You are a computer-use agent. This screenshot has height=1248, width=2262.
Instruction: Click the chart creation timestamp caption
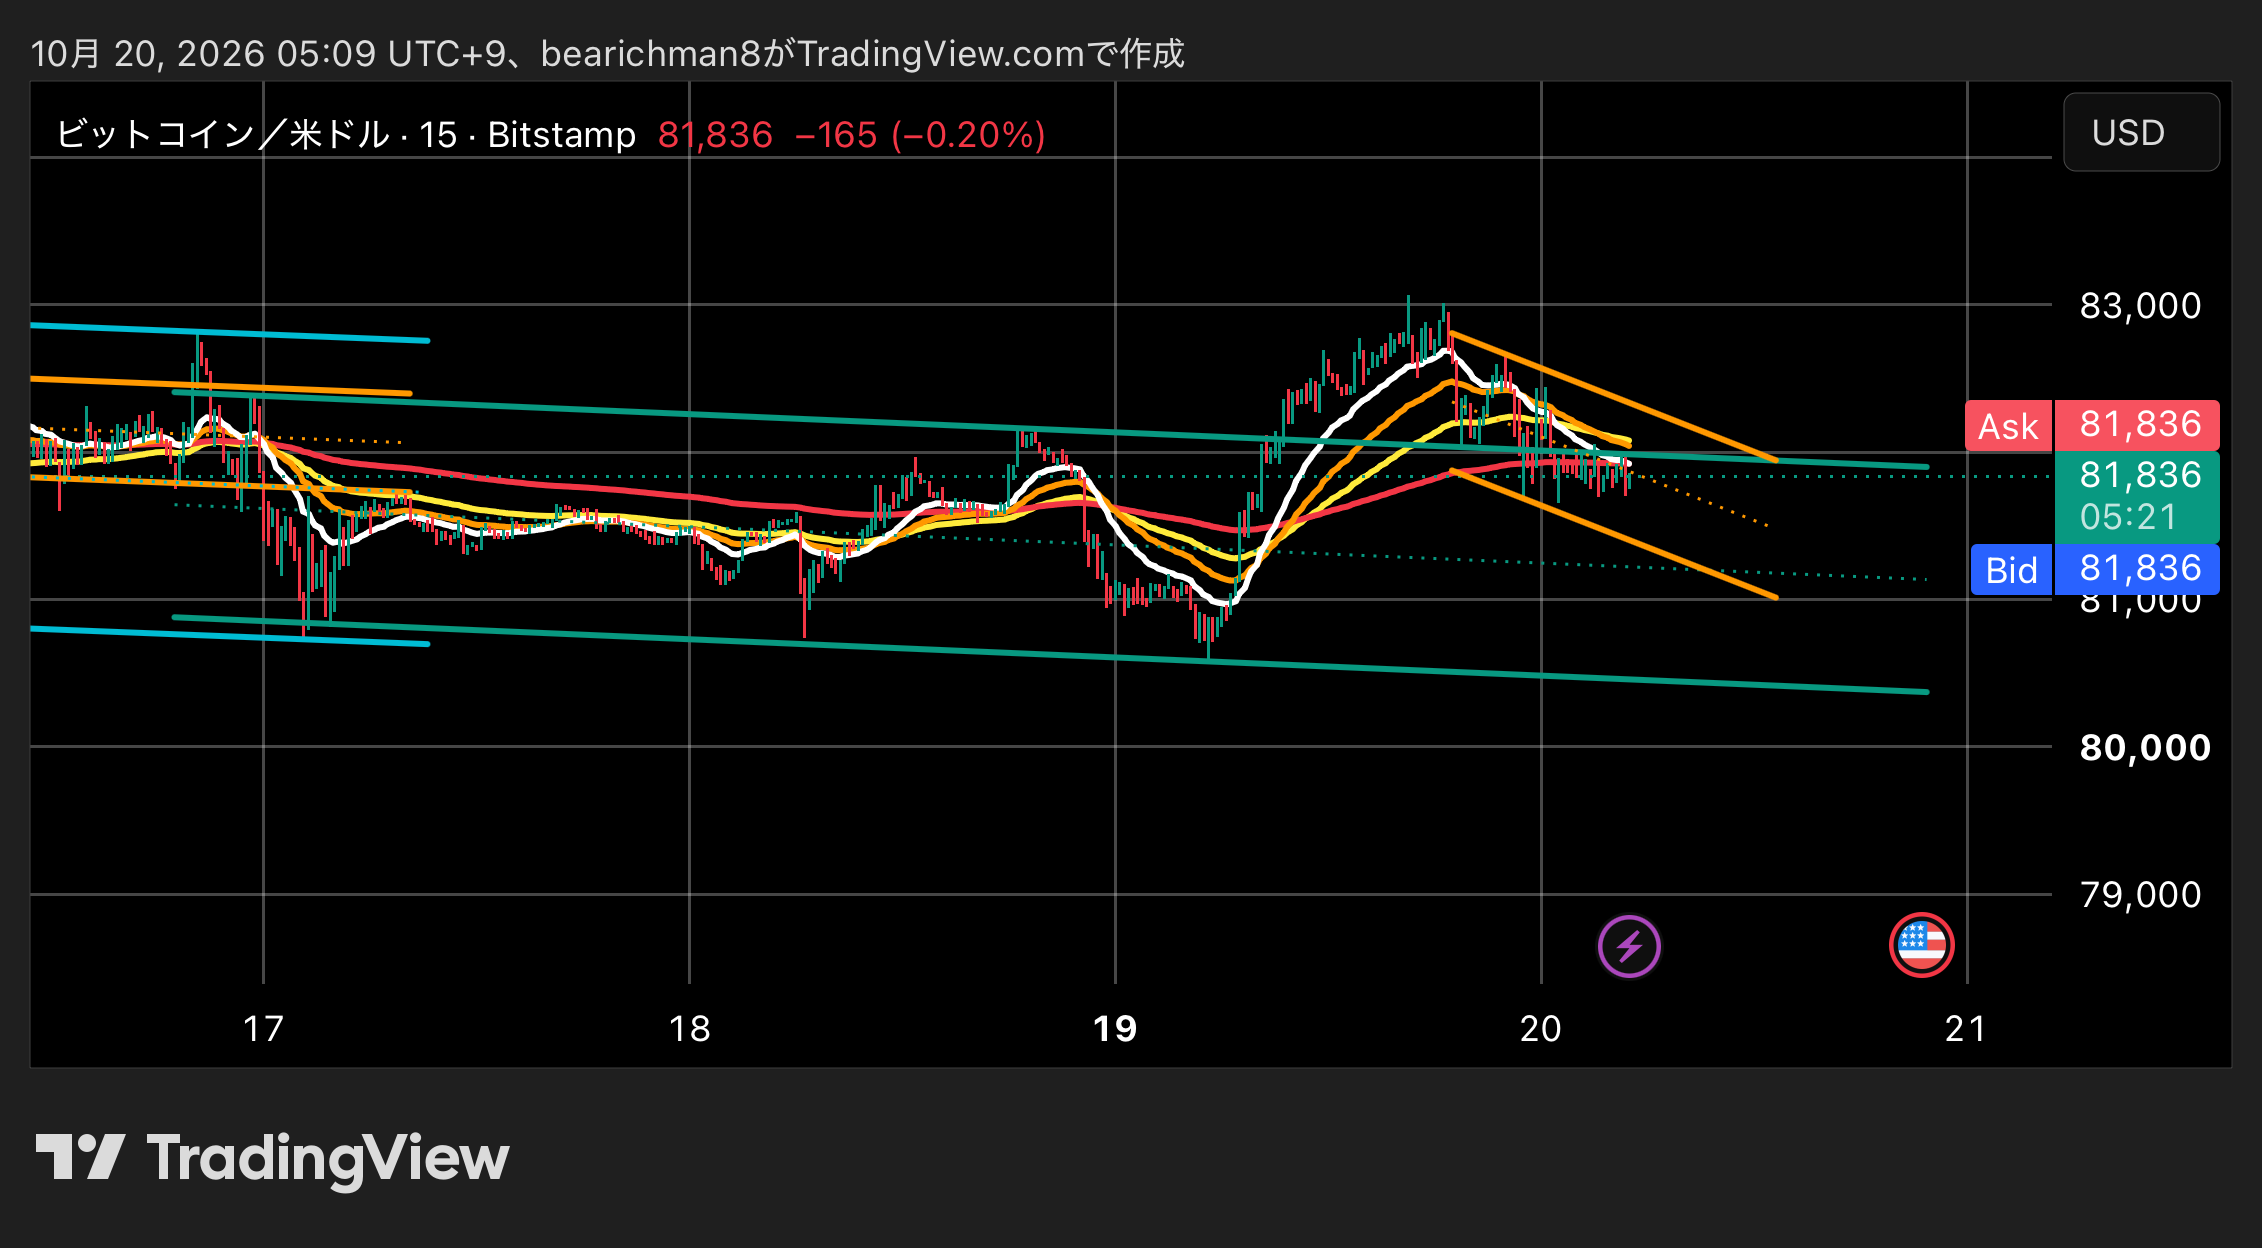pyautogui.click(x=607, y=53)
